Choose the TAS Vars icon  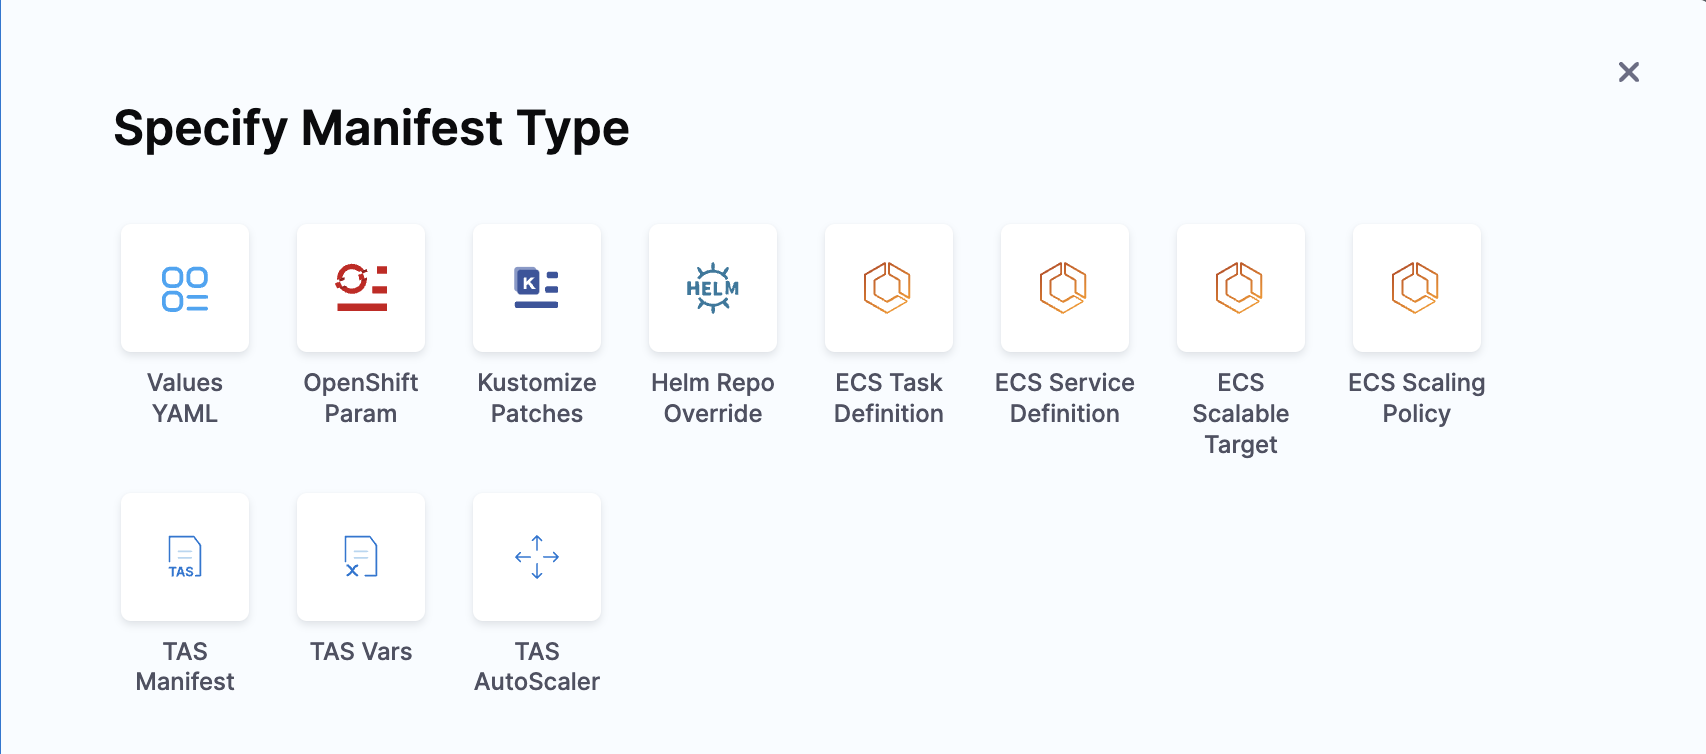click(361, 557)
